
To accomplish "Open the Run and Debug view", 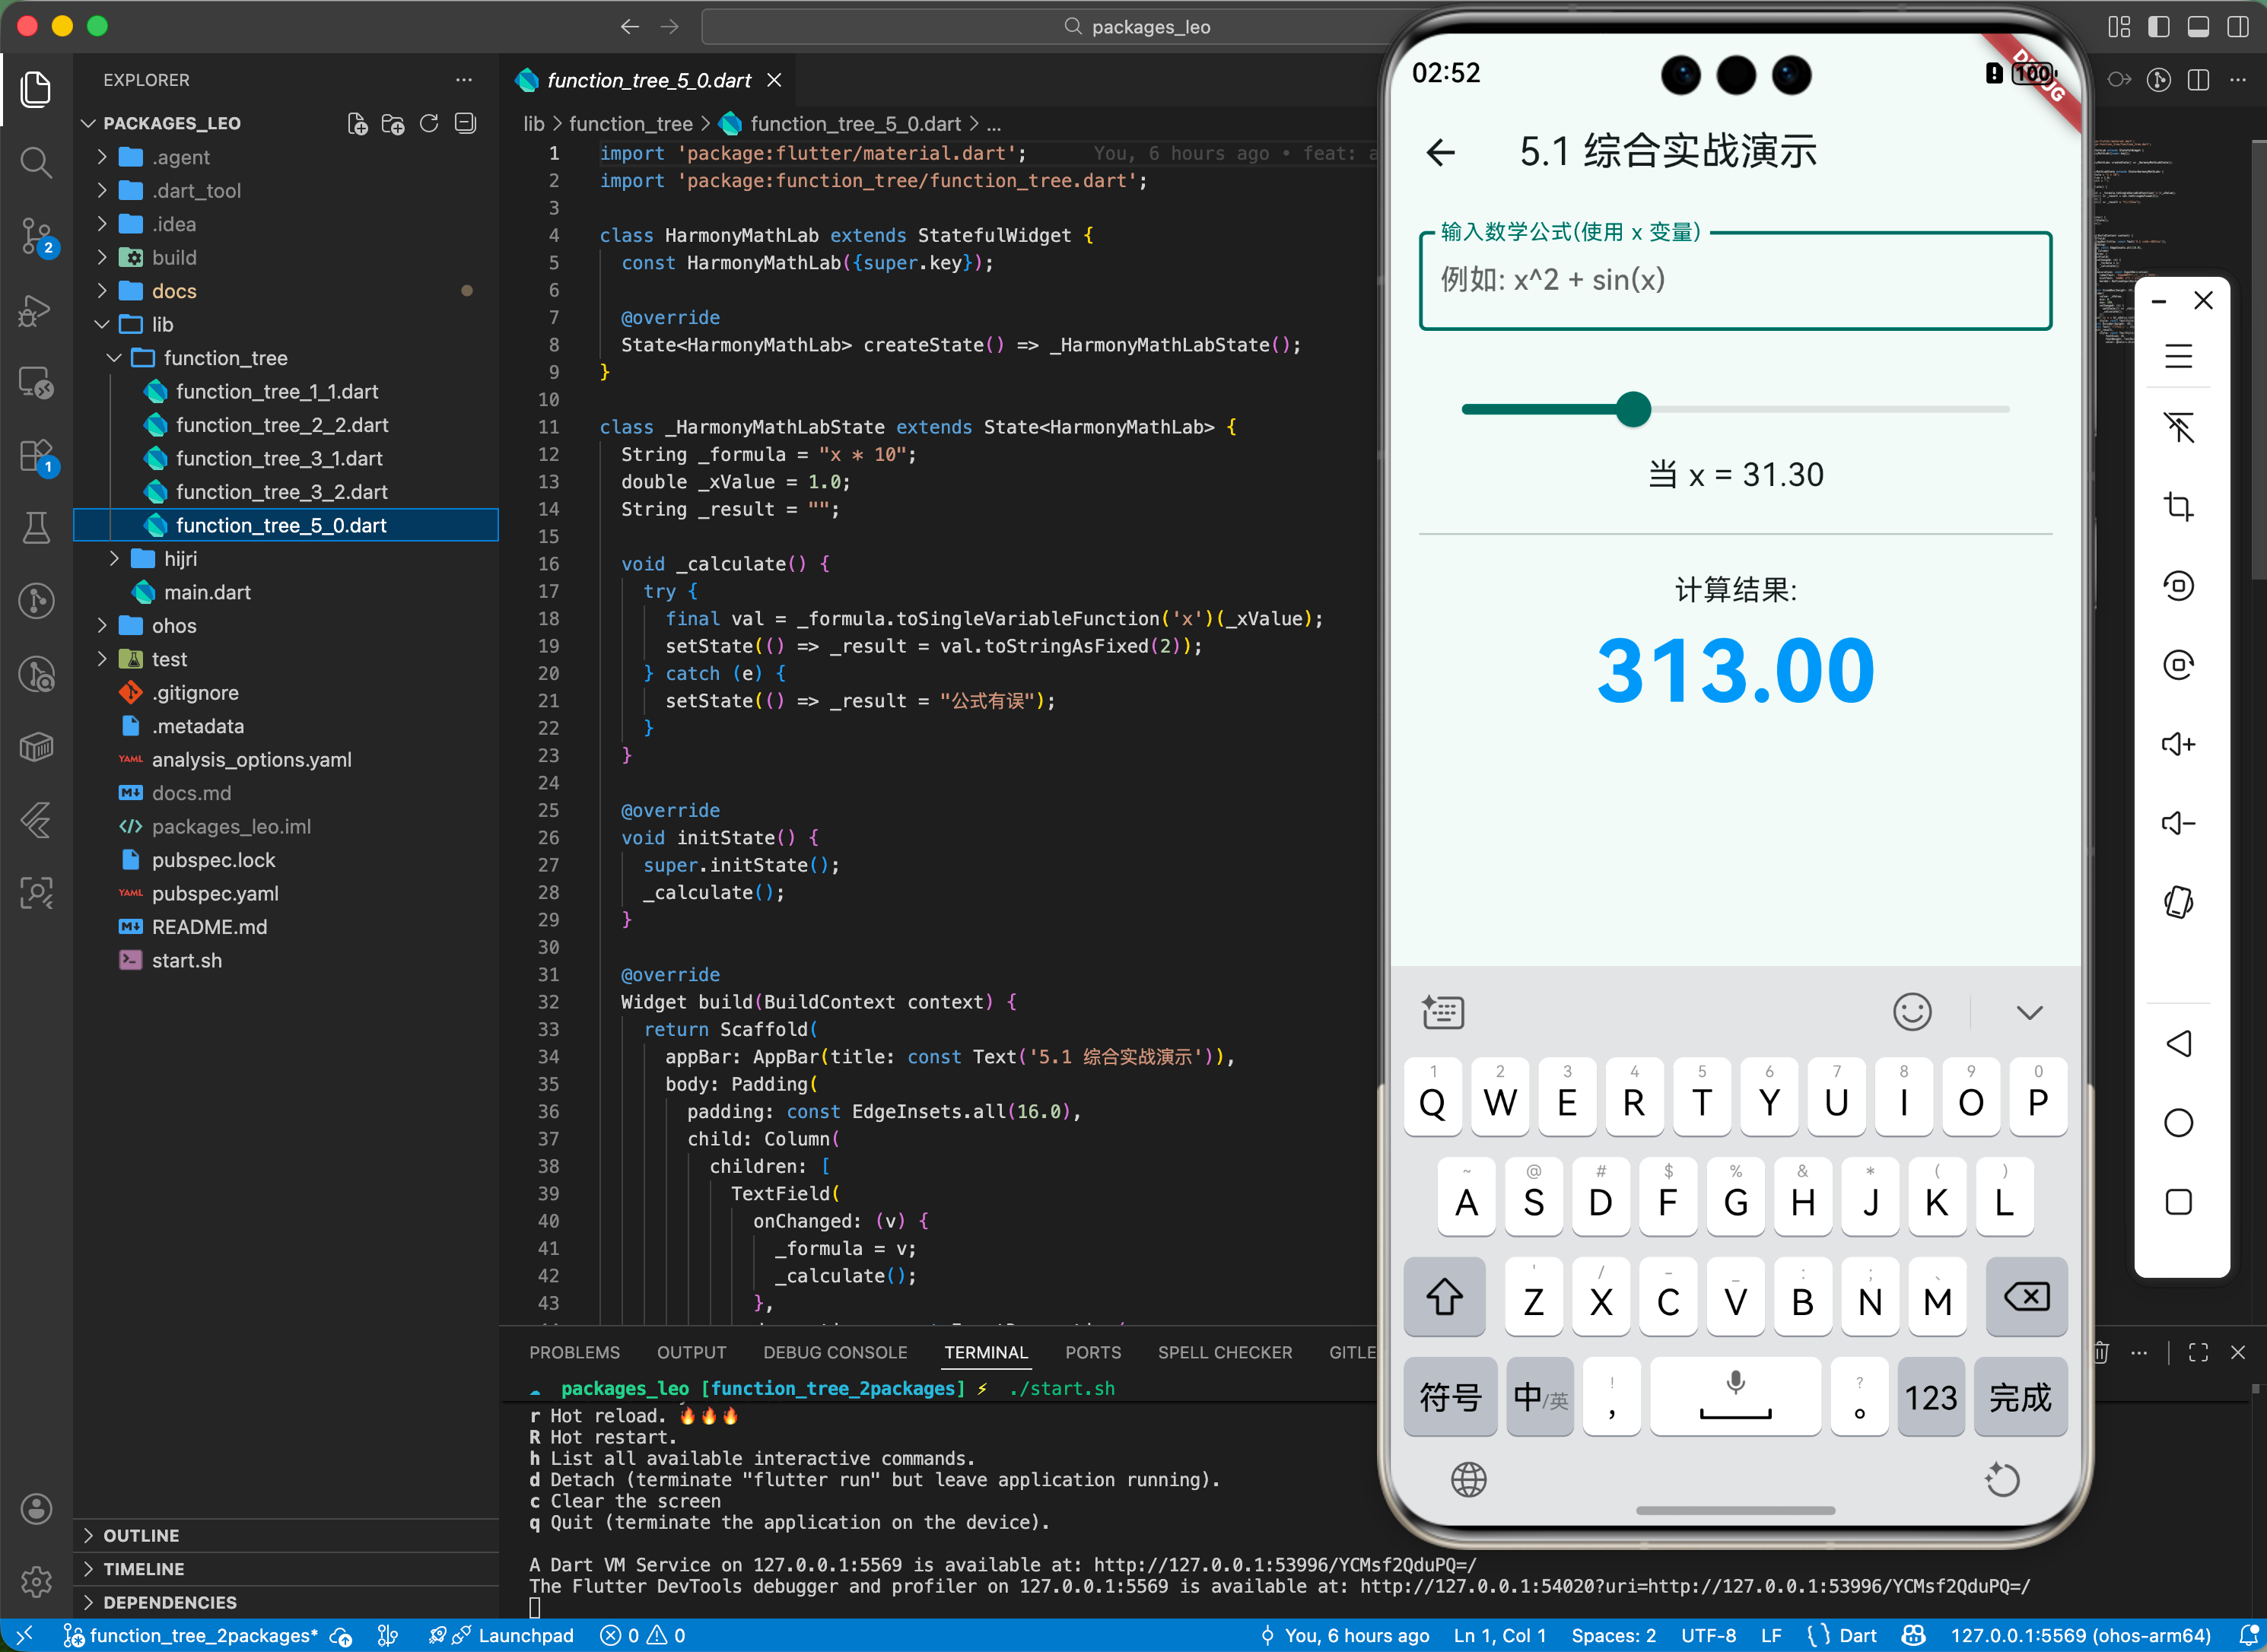I will 36,311.
